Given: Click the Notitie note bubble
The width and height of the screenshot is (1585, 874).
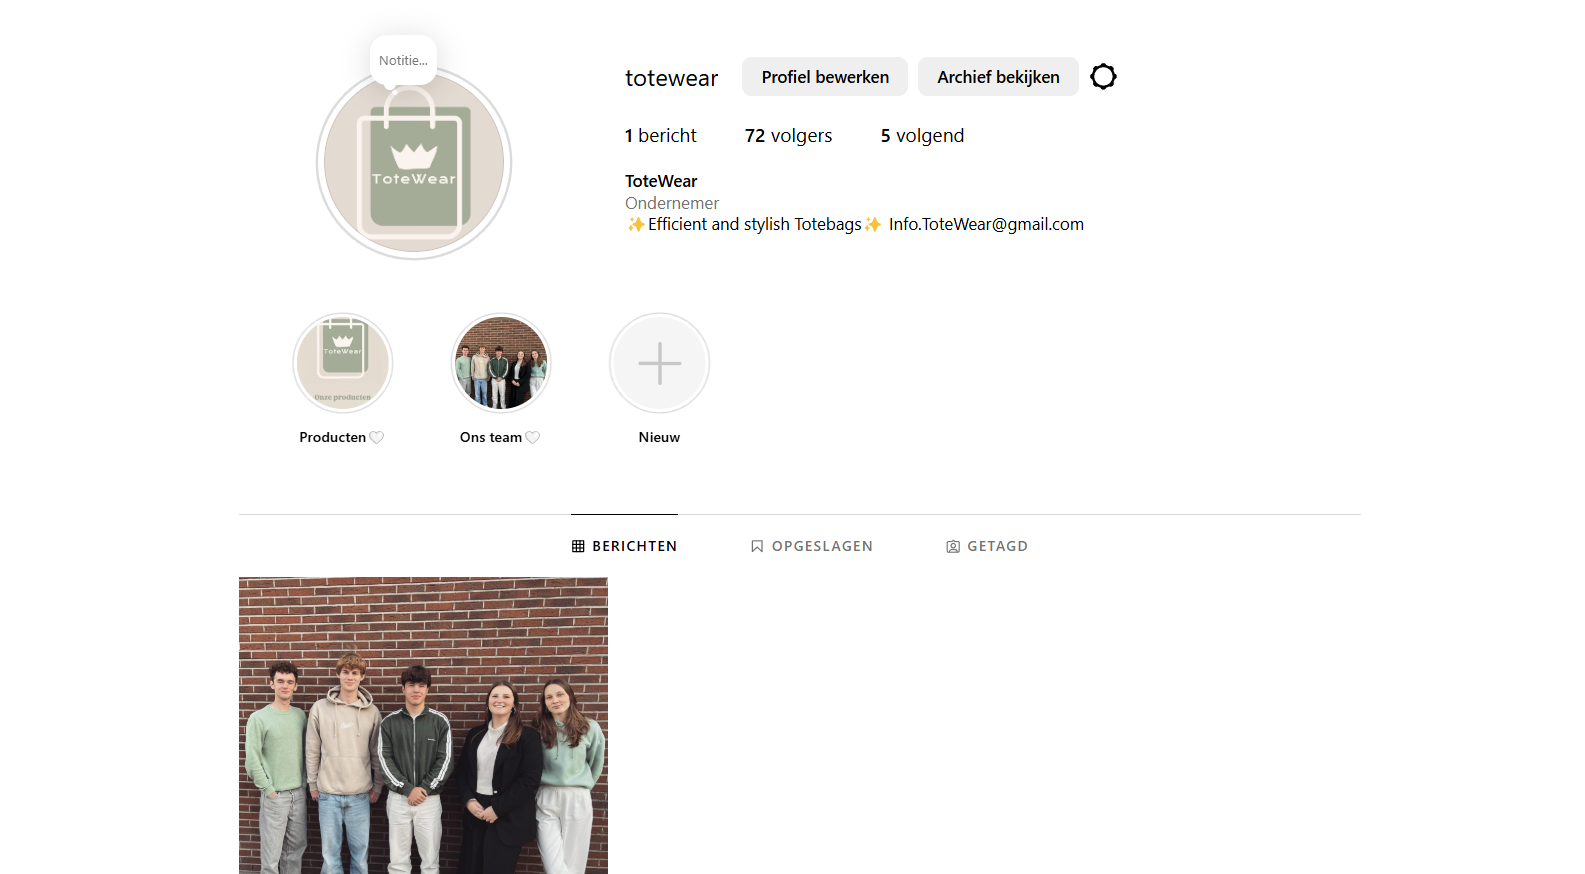Looking at the screenshot, I should [403, 60].
